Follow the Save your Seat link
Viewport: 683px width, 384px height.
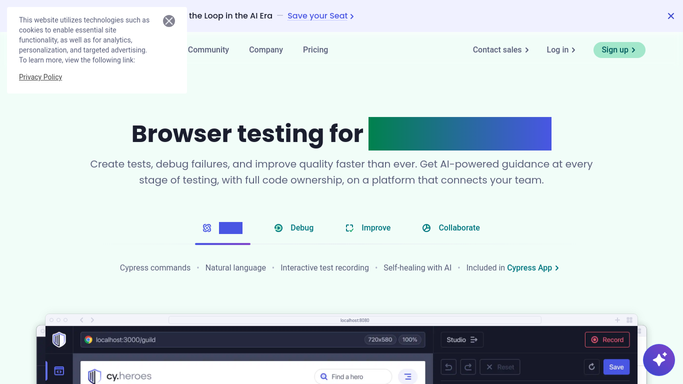point(321,16)
